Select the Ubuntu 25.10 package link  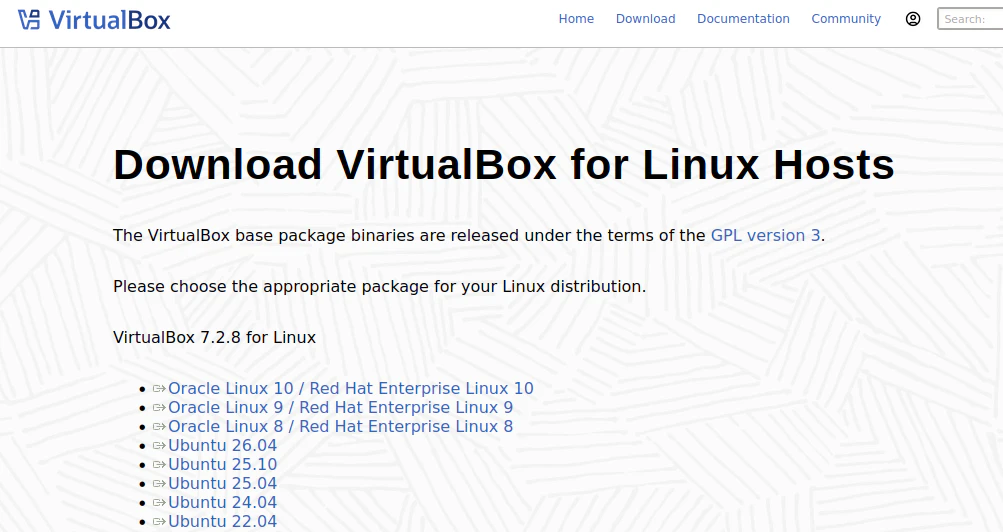[223, 465]
